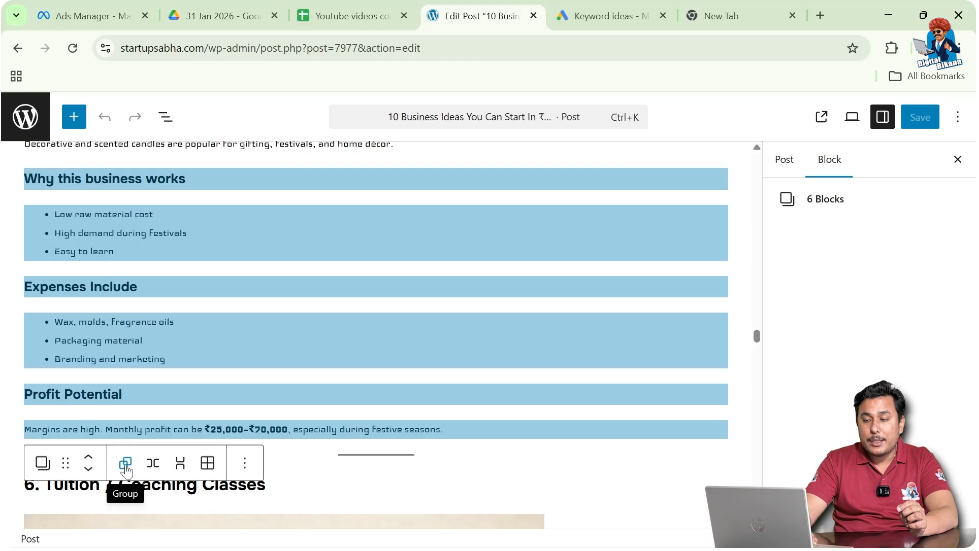Click the WordPress logo to view posts

[25, 117]
